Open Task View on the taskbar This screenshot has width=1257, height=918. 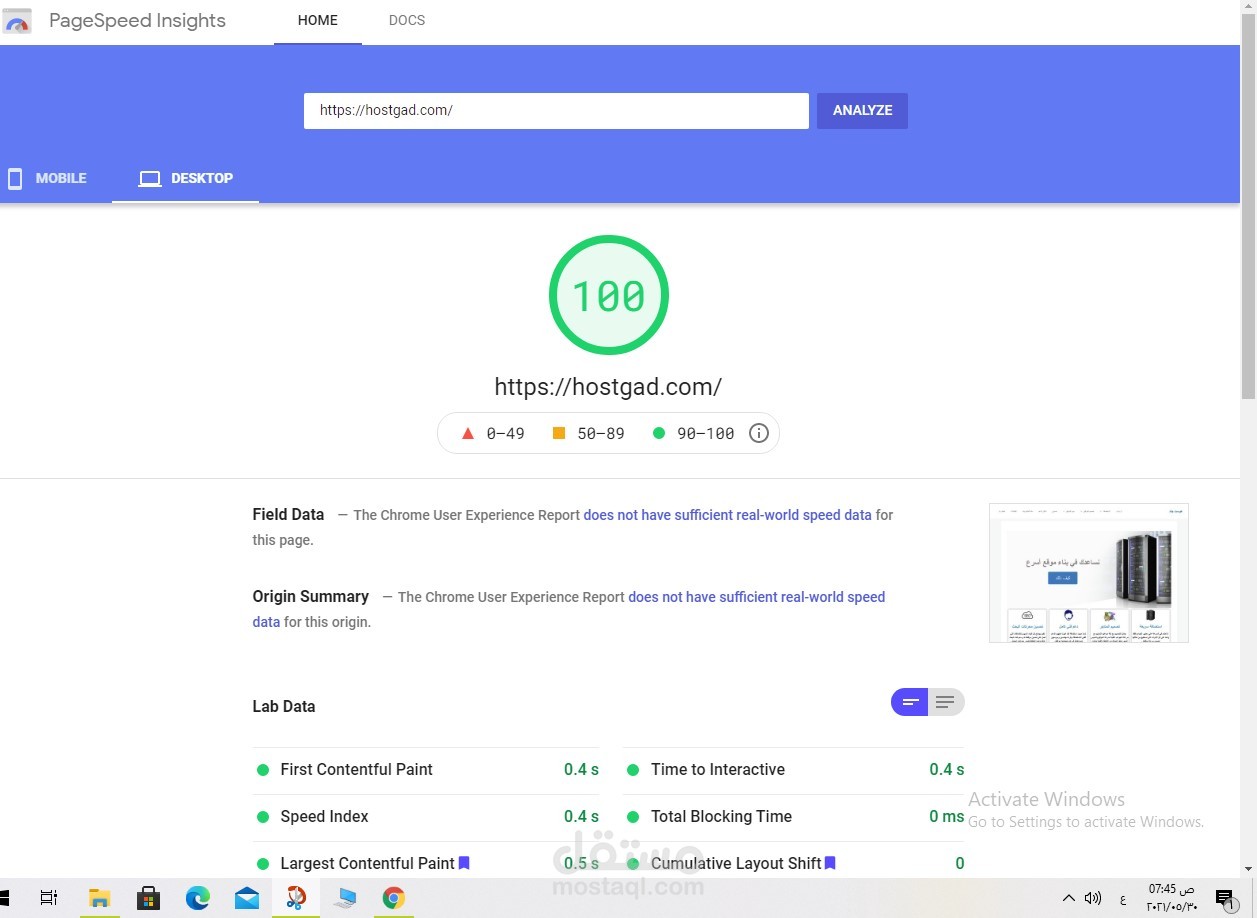49,898
